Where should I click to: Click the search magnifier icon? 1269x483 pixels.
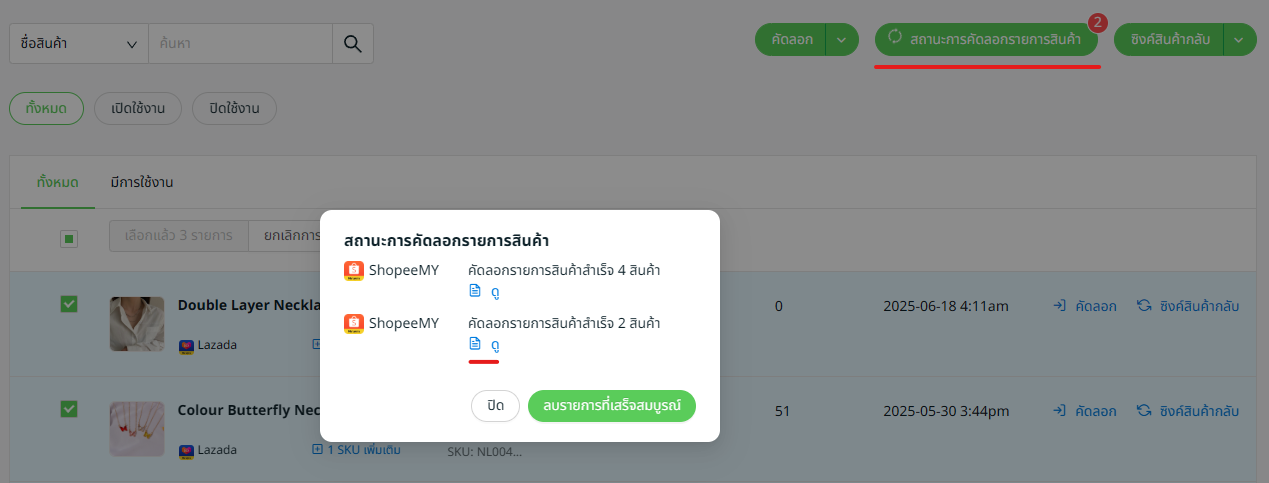pos(352,43)
